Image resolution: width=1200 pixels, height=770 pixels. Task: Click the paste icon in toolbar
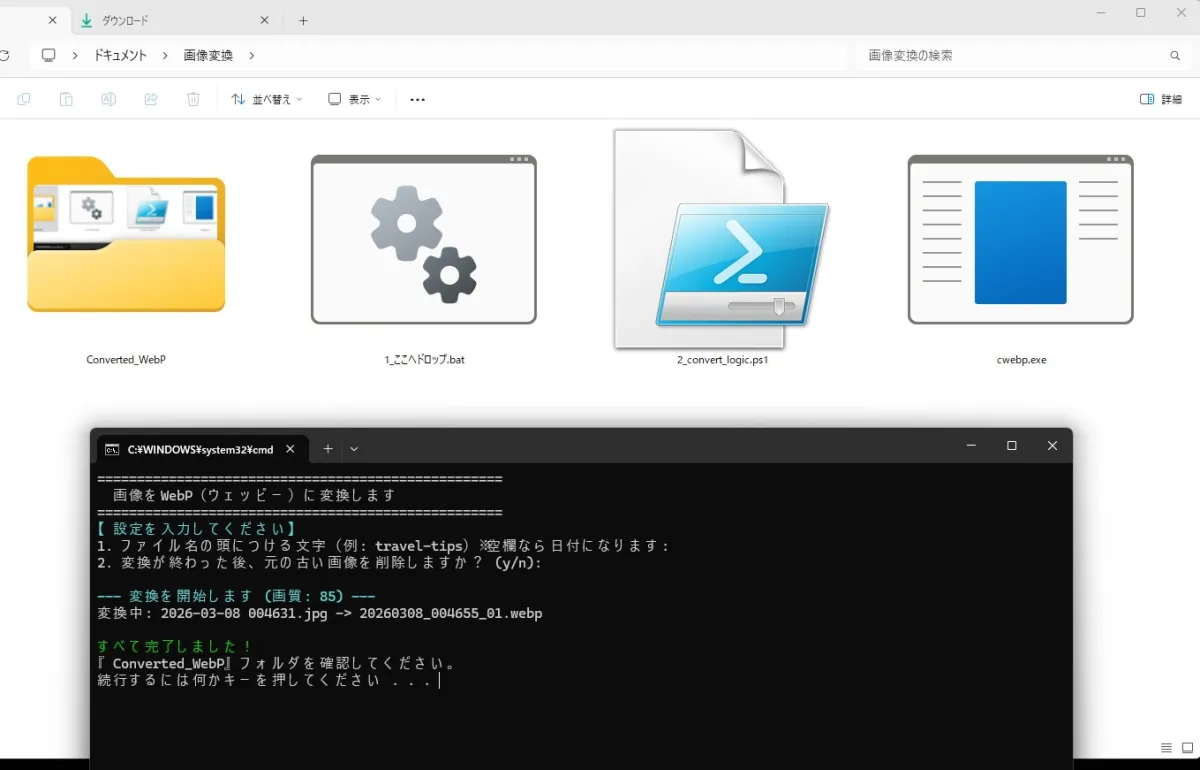coord(66,99)
